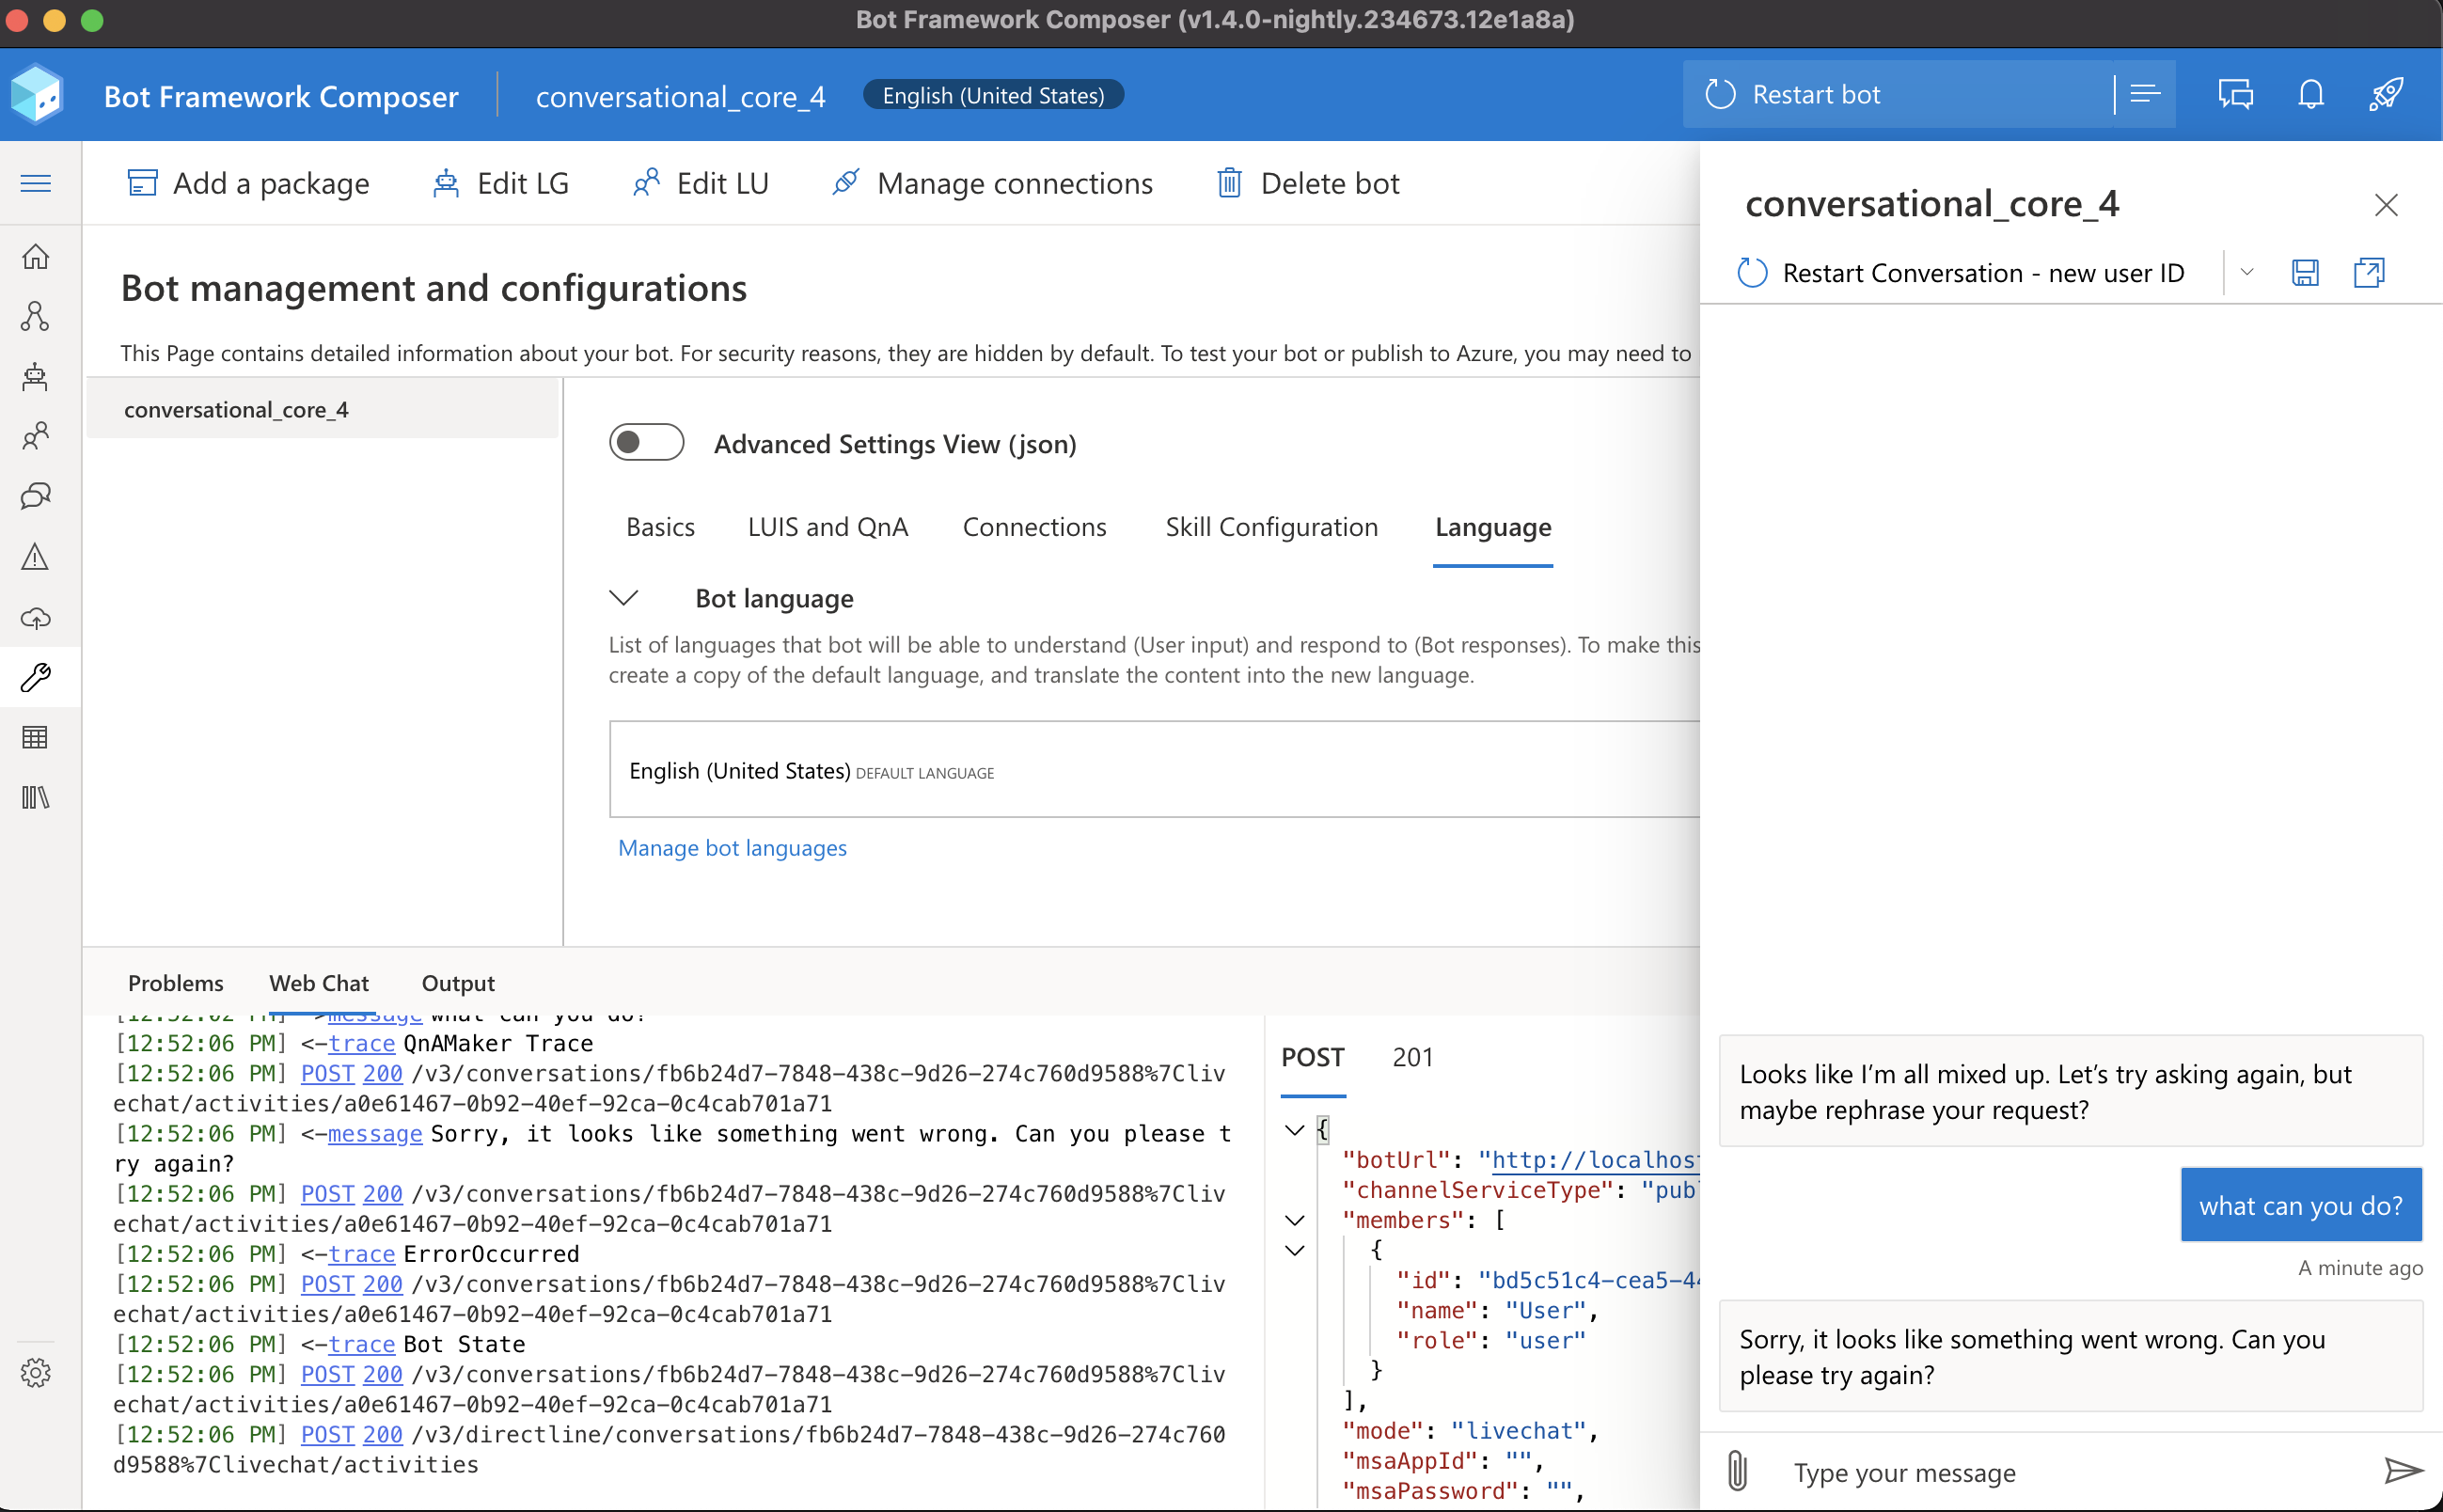Toggle Advanced Settings View (json) switch
The image size is (2443, 1512).
tap(647, 443)
